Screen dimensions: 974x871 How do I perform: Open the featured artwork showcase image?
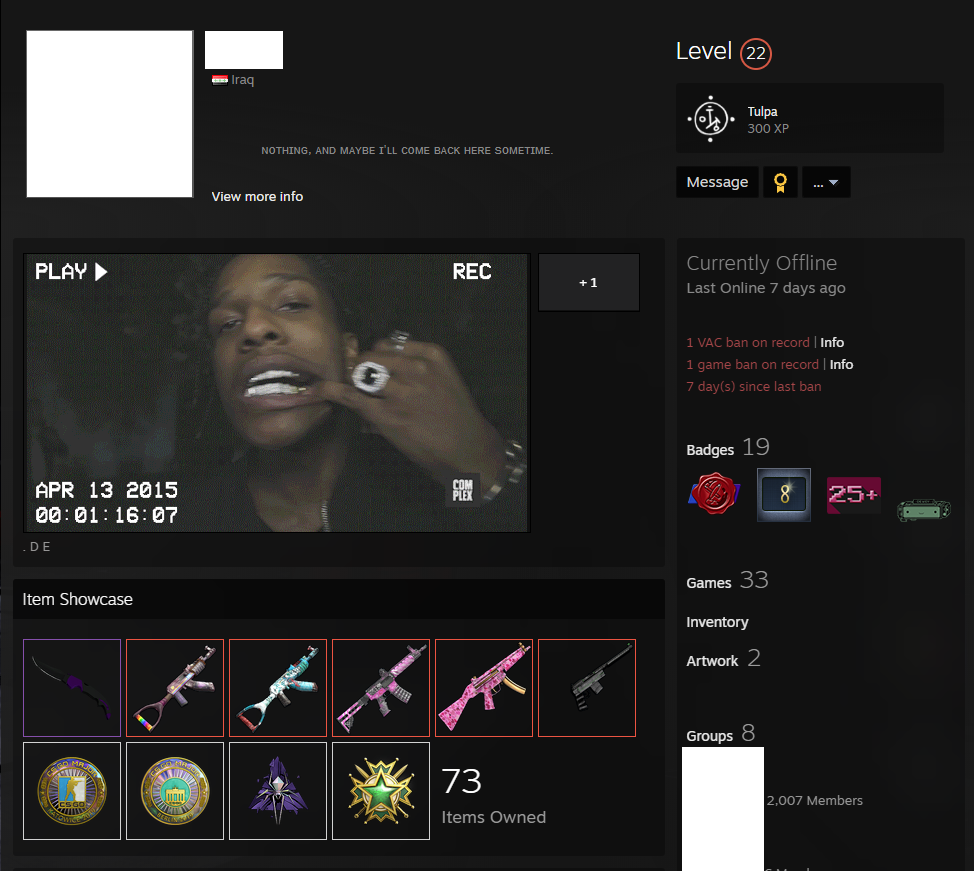pos(277,392)
